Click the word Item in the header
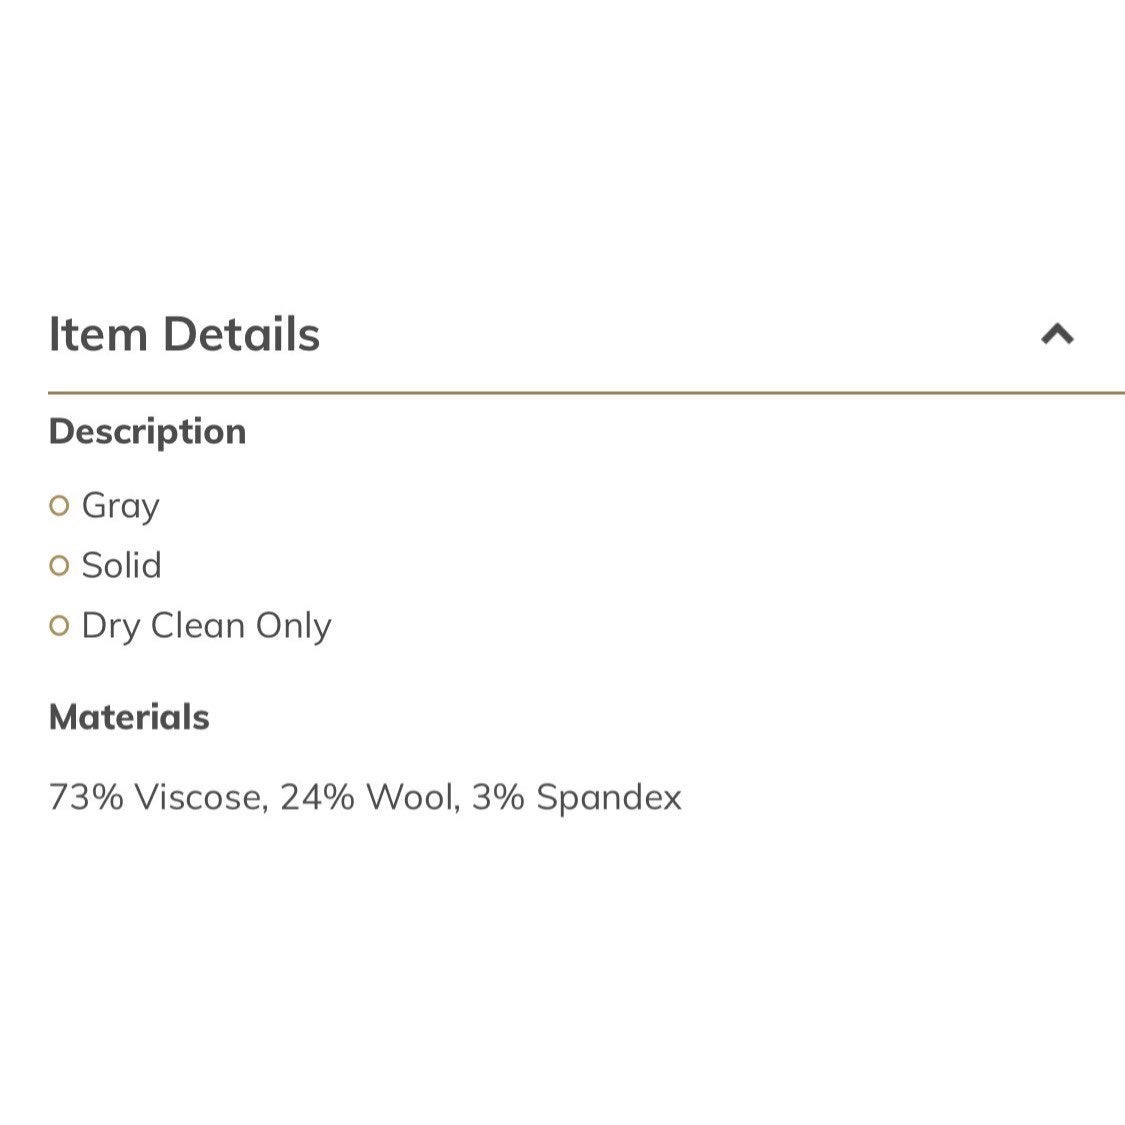This screenshot has width=1125, height=1125. coord(98,334)
